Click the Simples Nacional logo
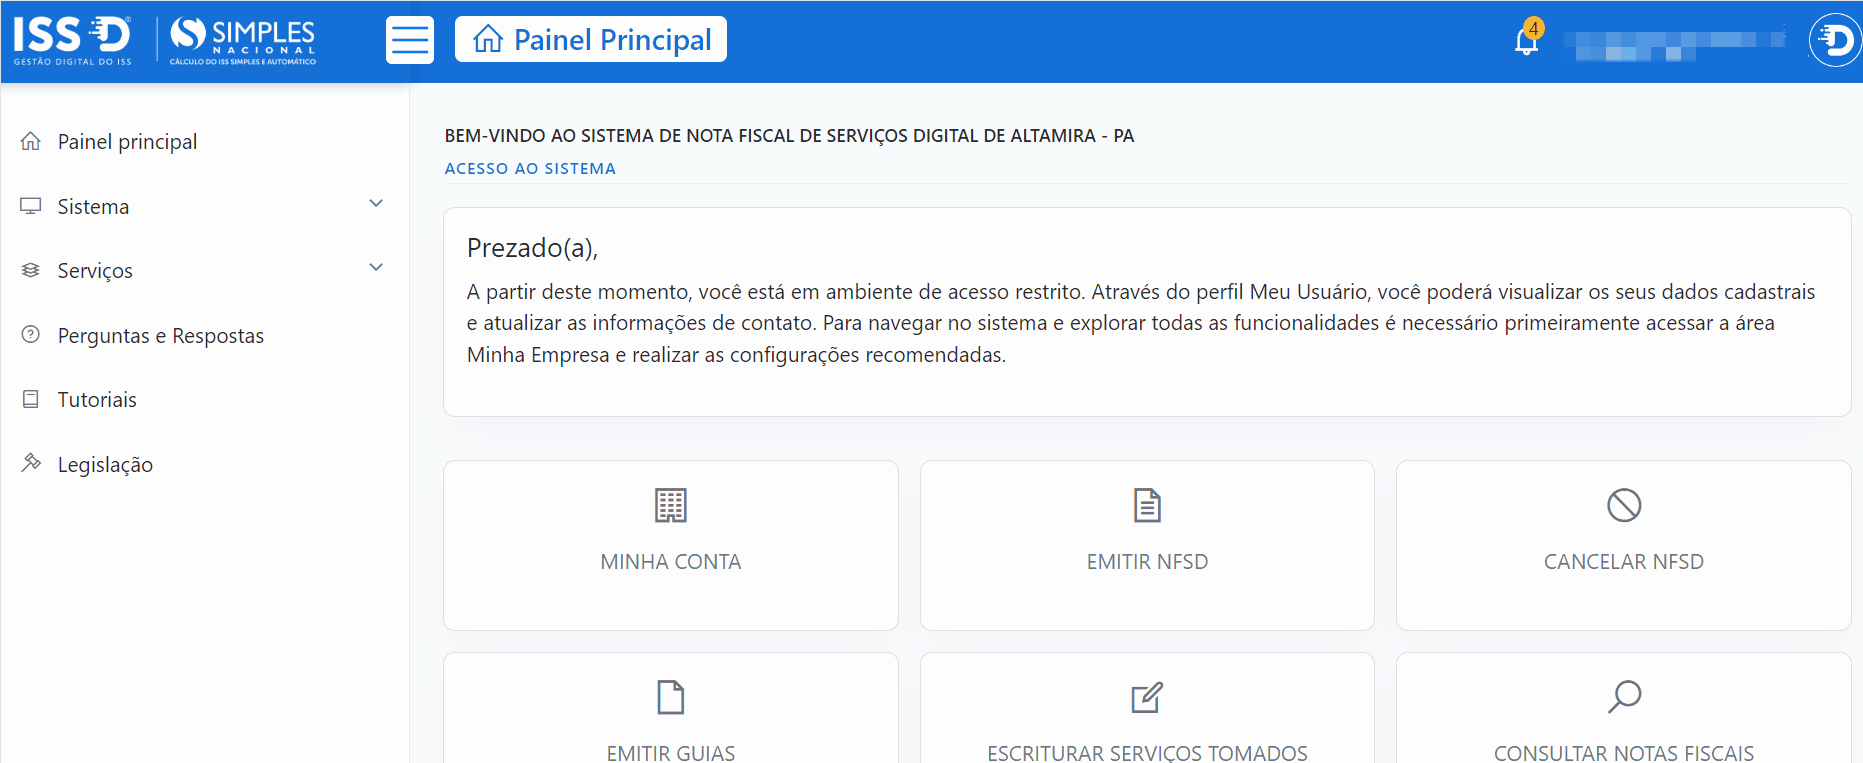1863x763 pixels. [243, 40]
